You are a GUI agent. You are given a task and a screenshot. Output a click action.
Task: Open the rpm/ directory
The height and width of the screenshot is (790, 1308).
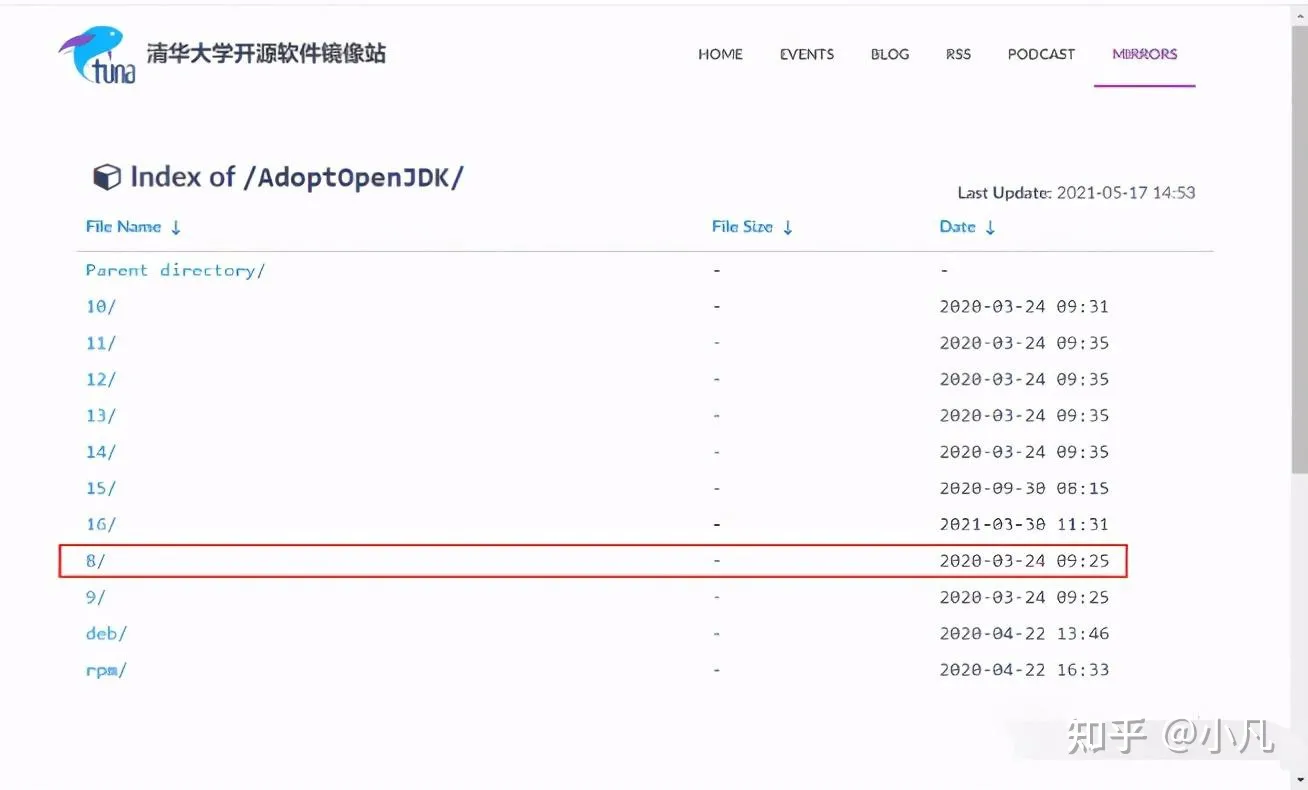106,670
